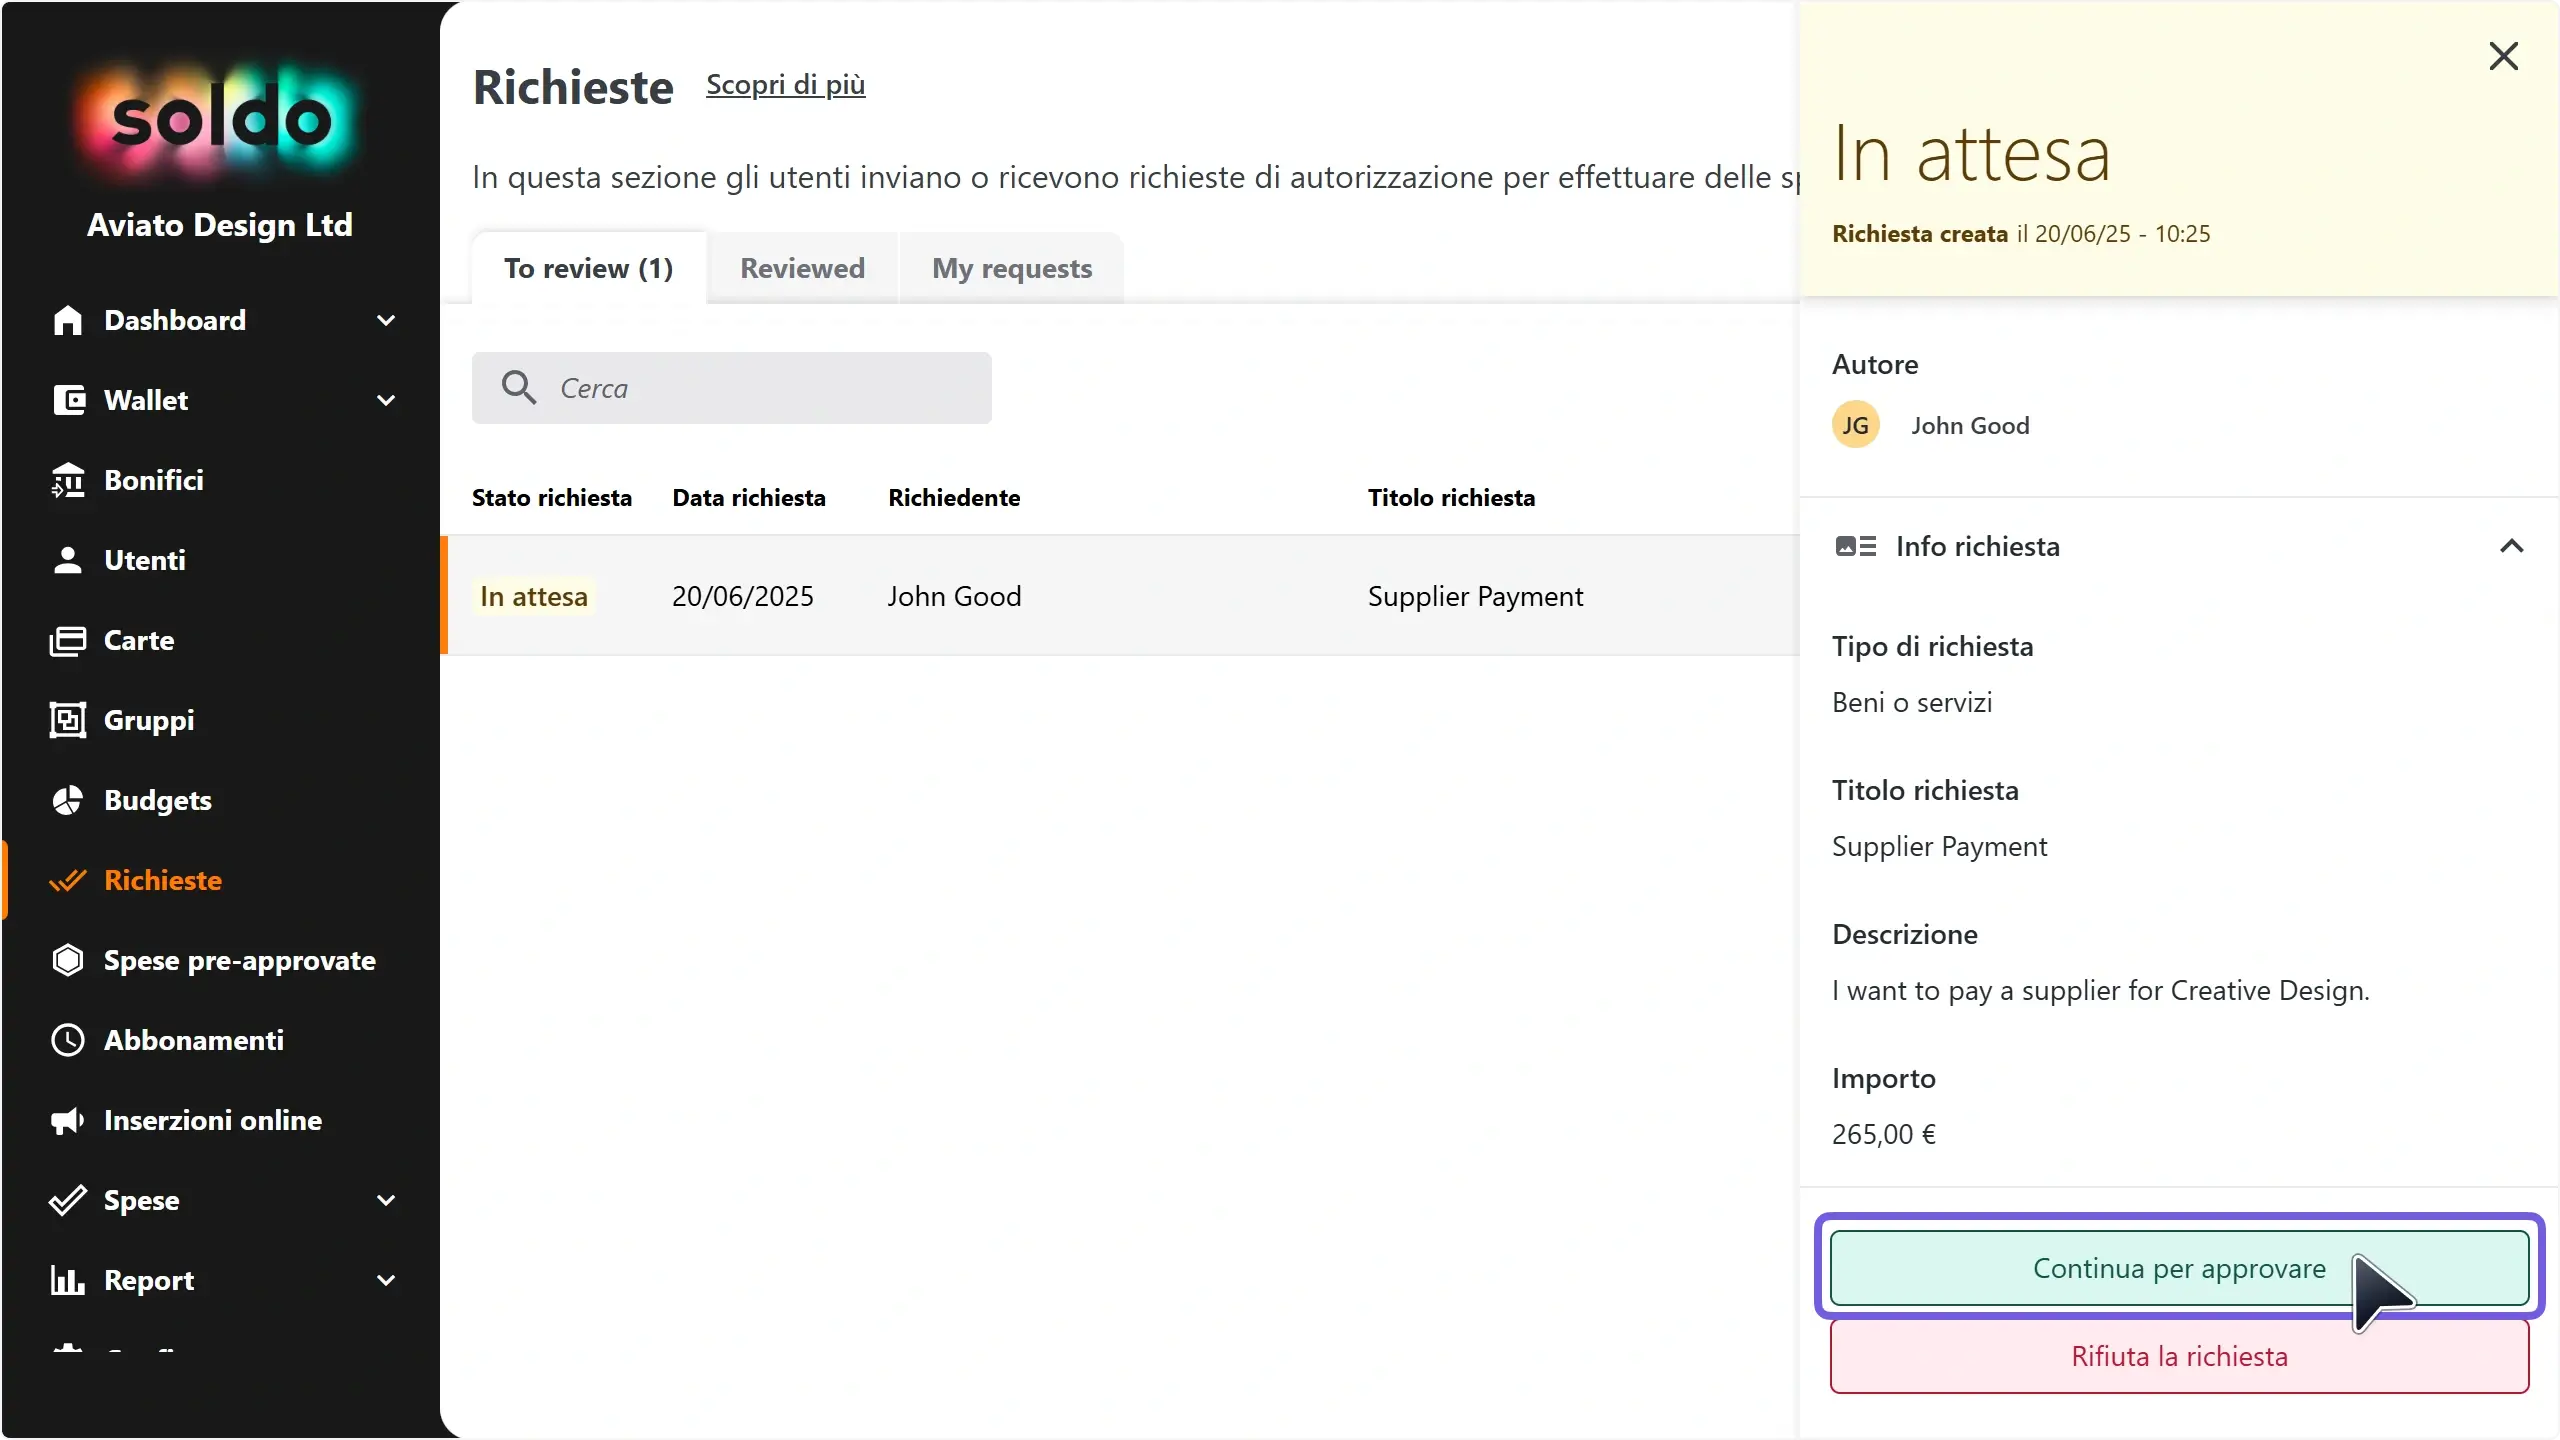Screen dimensions: 2560x1440
Task: Click the Aviato Design Ltd company name
Action: (220, 225)
